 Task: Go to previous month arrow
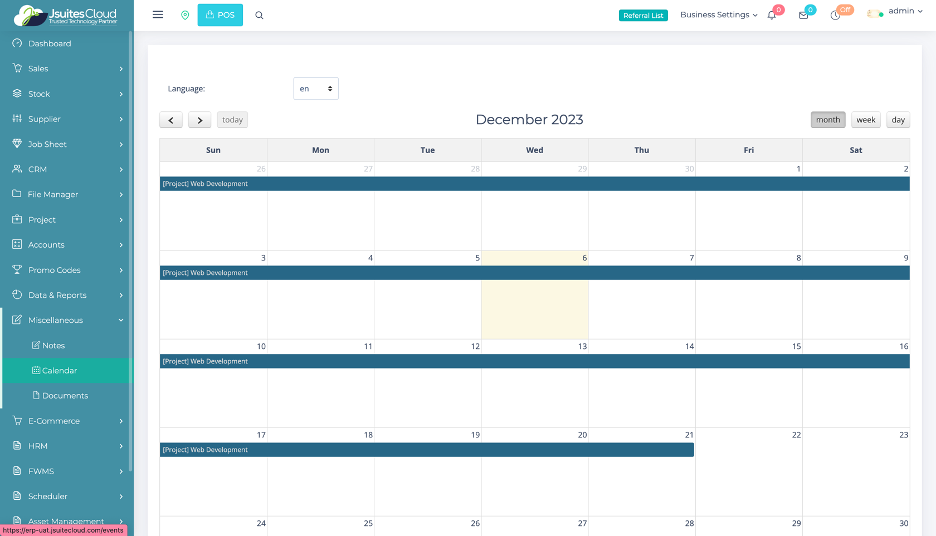(171, 120)
